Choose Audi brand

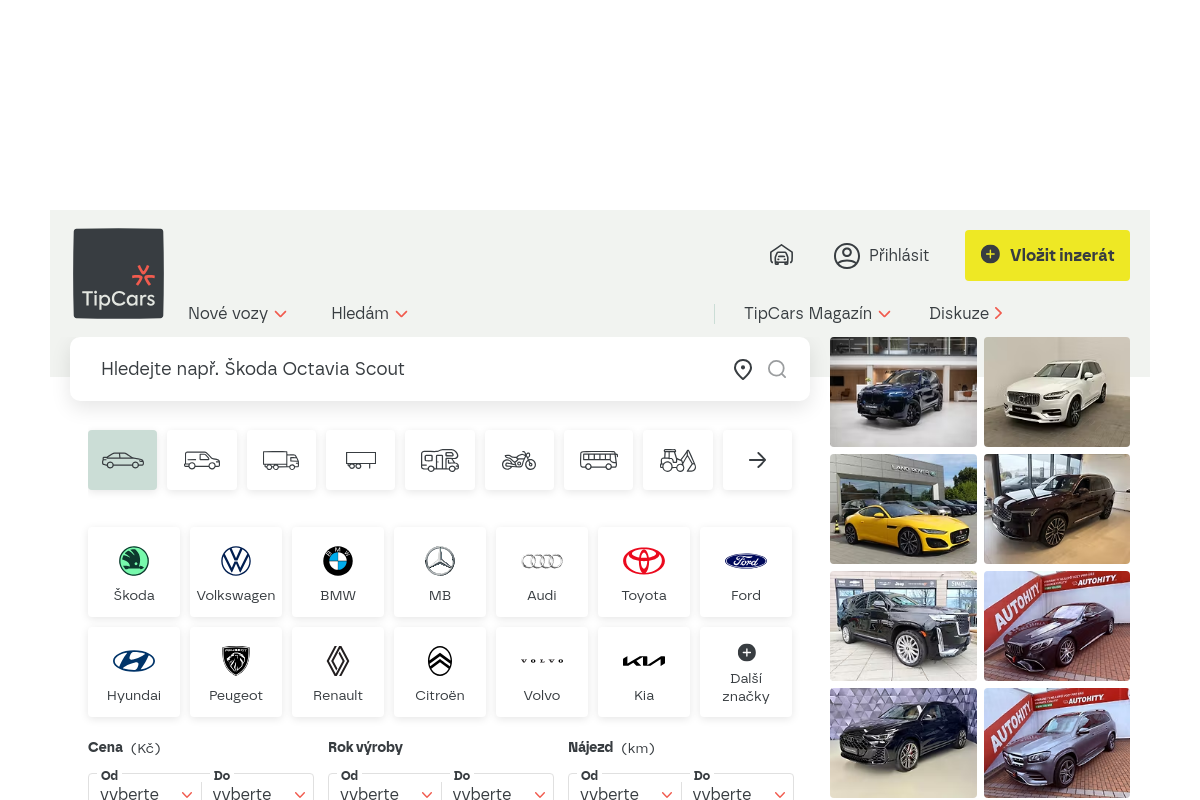(542, 572)
